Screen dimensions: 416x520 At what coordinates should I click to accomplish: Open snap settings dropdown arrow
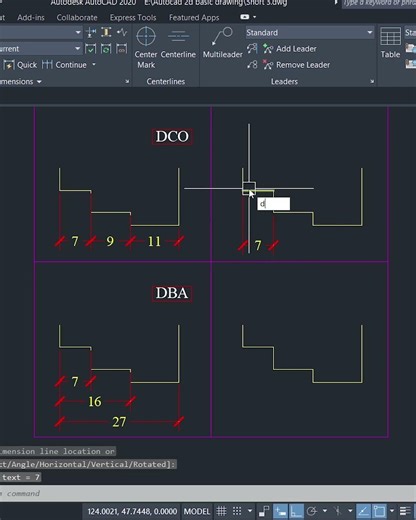pos(250,511)
